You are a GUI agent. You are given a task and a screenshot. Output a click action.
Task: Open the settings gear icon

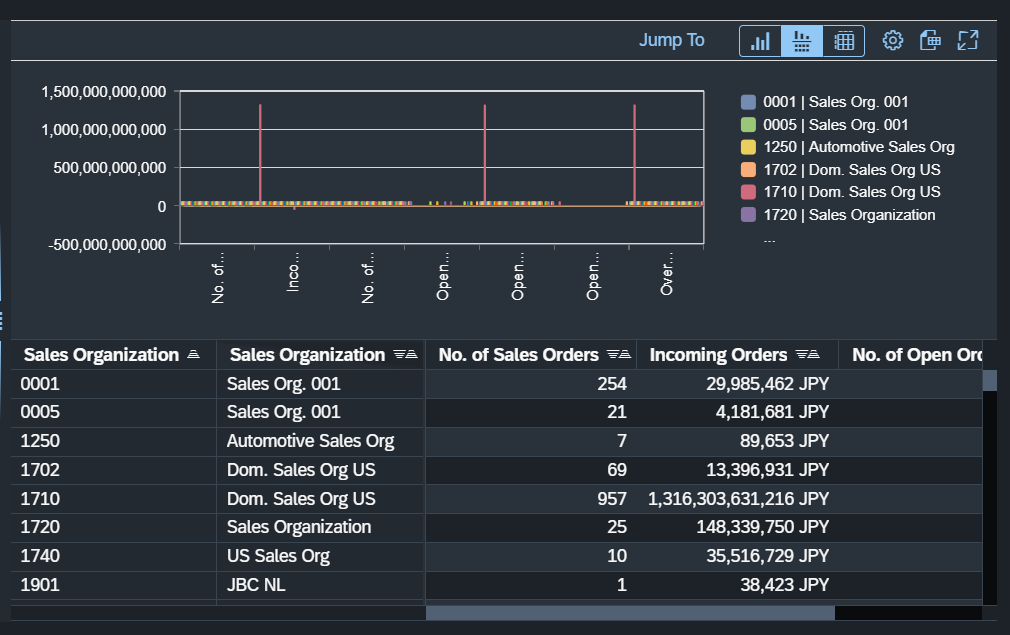point(892,40)
